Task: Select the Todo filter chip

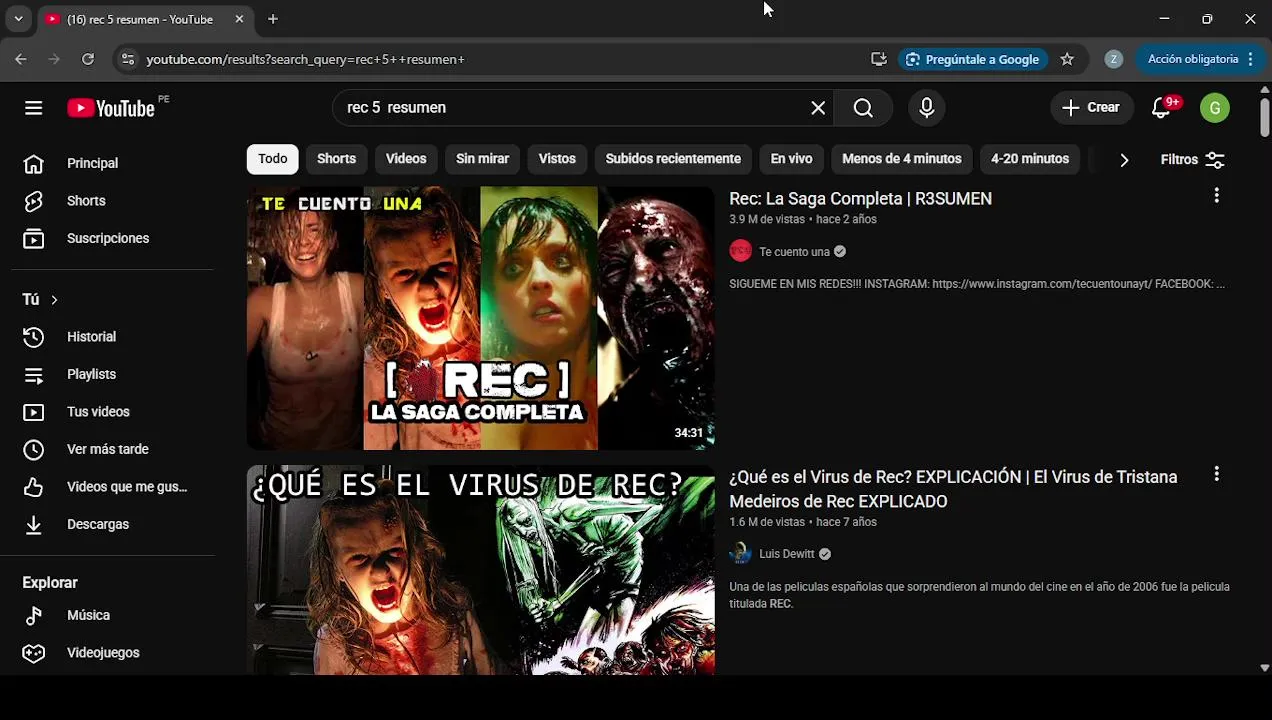Action: click(x=272, y=159)
